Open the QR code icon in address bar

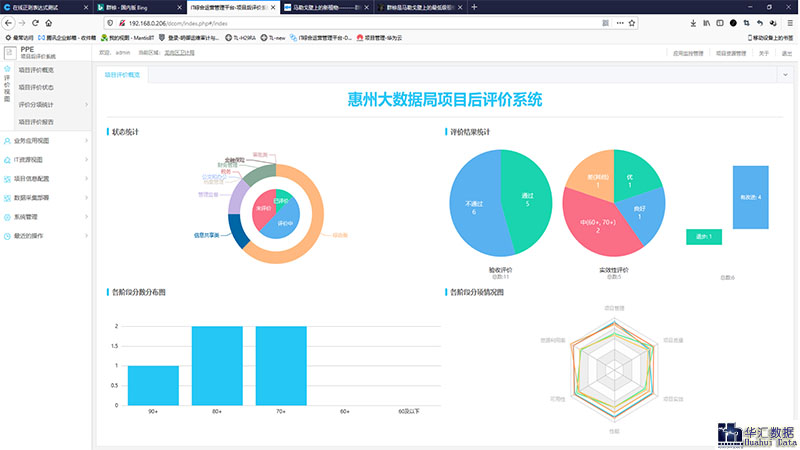605,23
